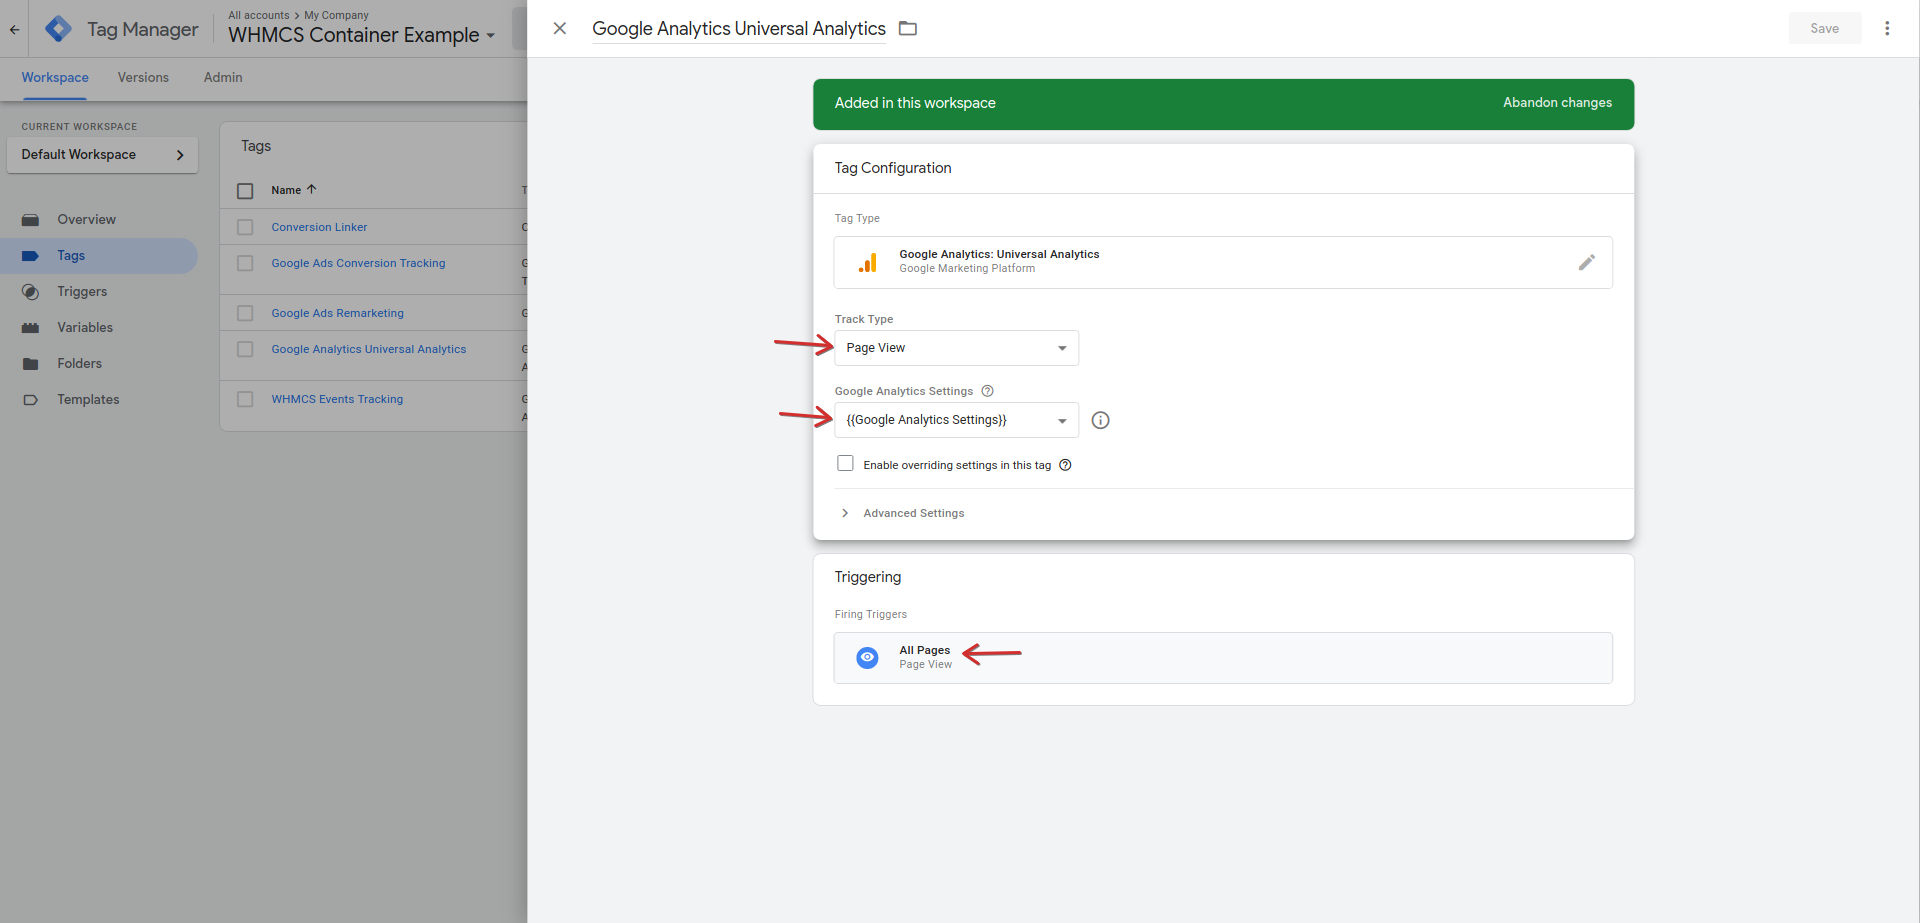Click the folder icon beside the tag name
This screenshot has height=923, width=1920.
point(908,29)
